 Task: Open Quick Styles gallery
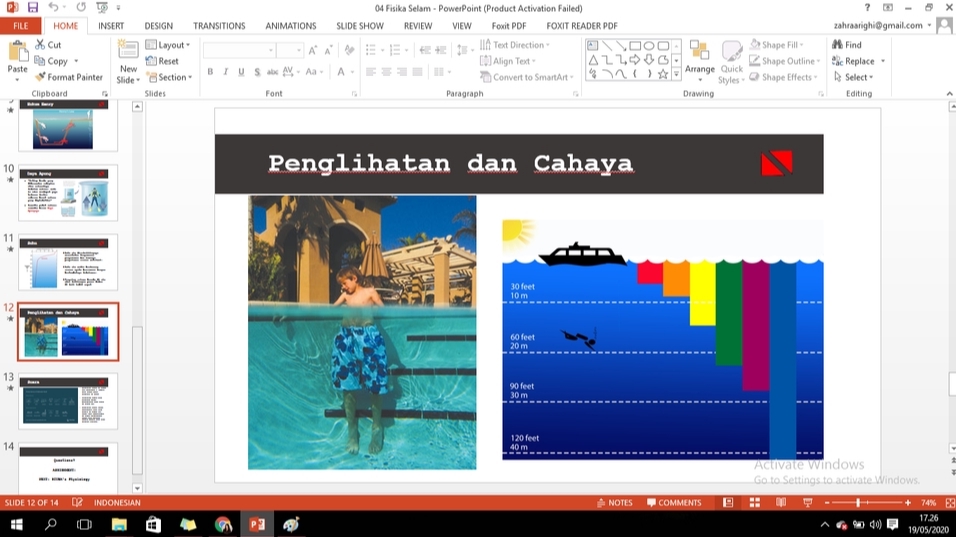point(731,62)
